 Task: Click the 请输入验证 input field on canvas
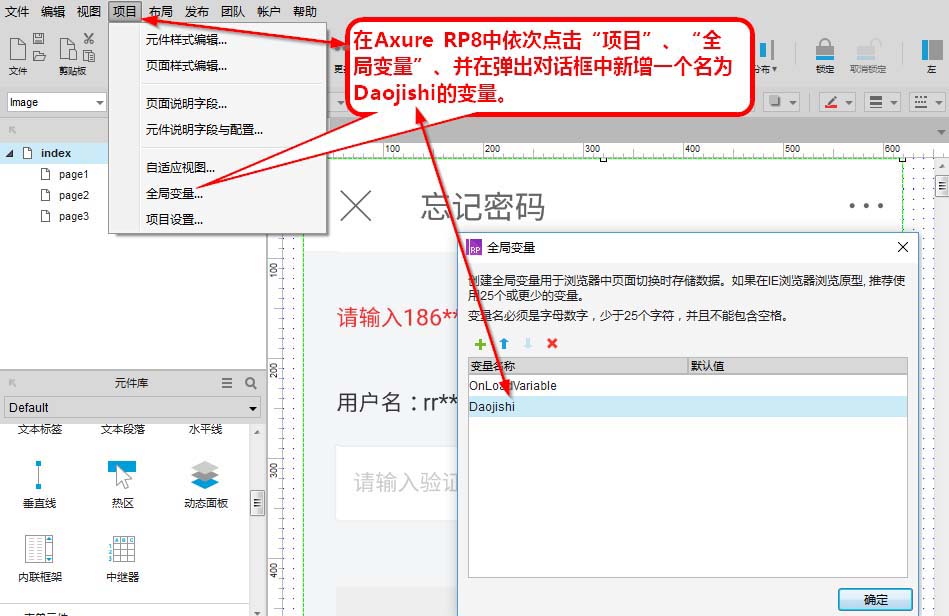(x=397, y=483)
